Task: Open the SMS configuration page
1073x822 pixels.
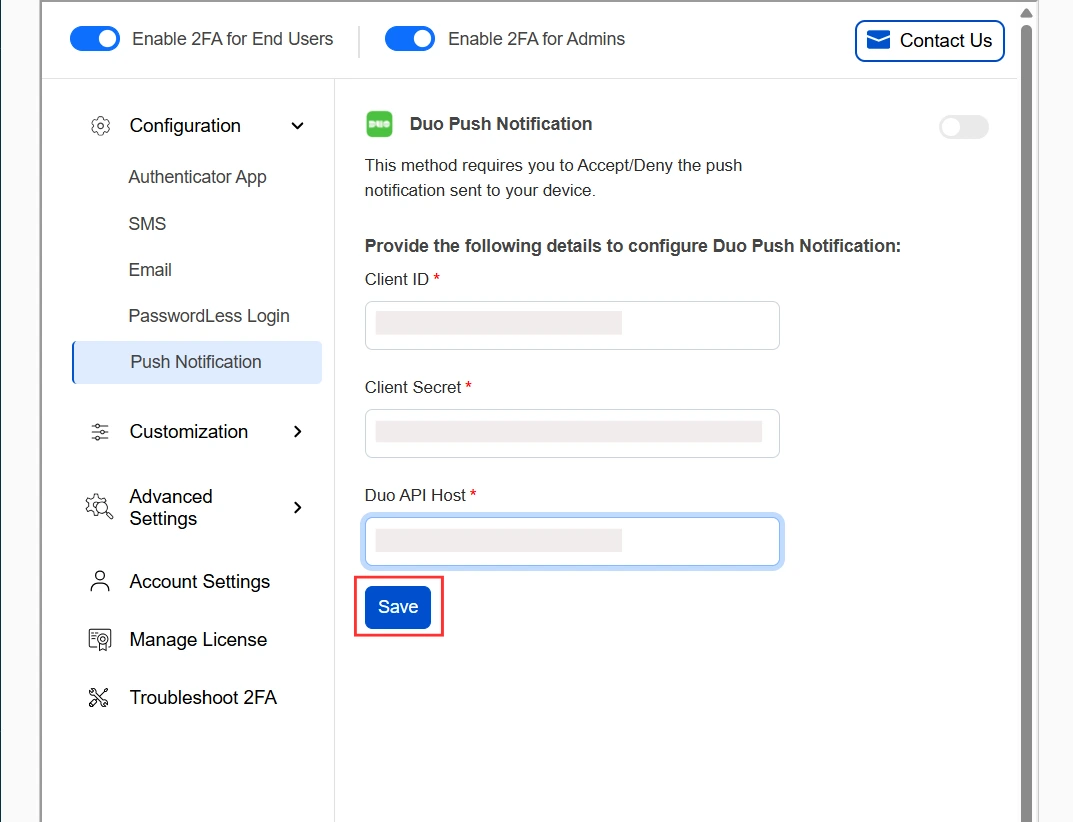Action: (147, 224)
